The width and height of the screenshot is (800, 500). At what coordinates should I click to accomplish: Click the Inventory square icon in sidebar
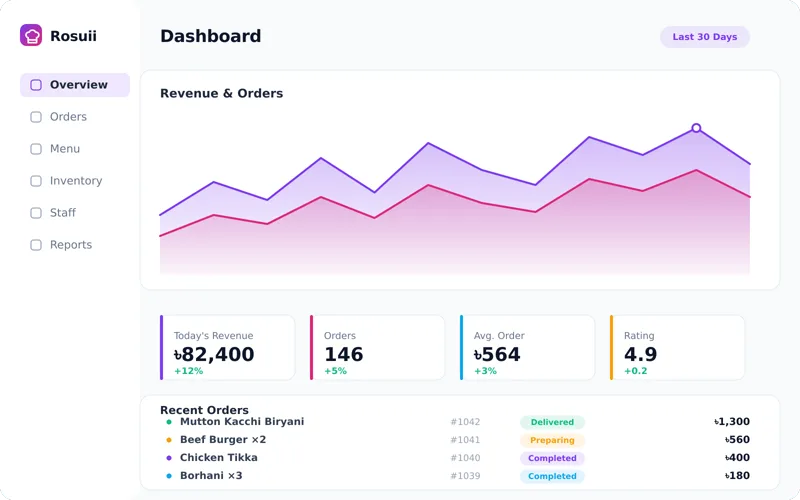pyautogui.click(x=36, y=181)
